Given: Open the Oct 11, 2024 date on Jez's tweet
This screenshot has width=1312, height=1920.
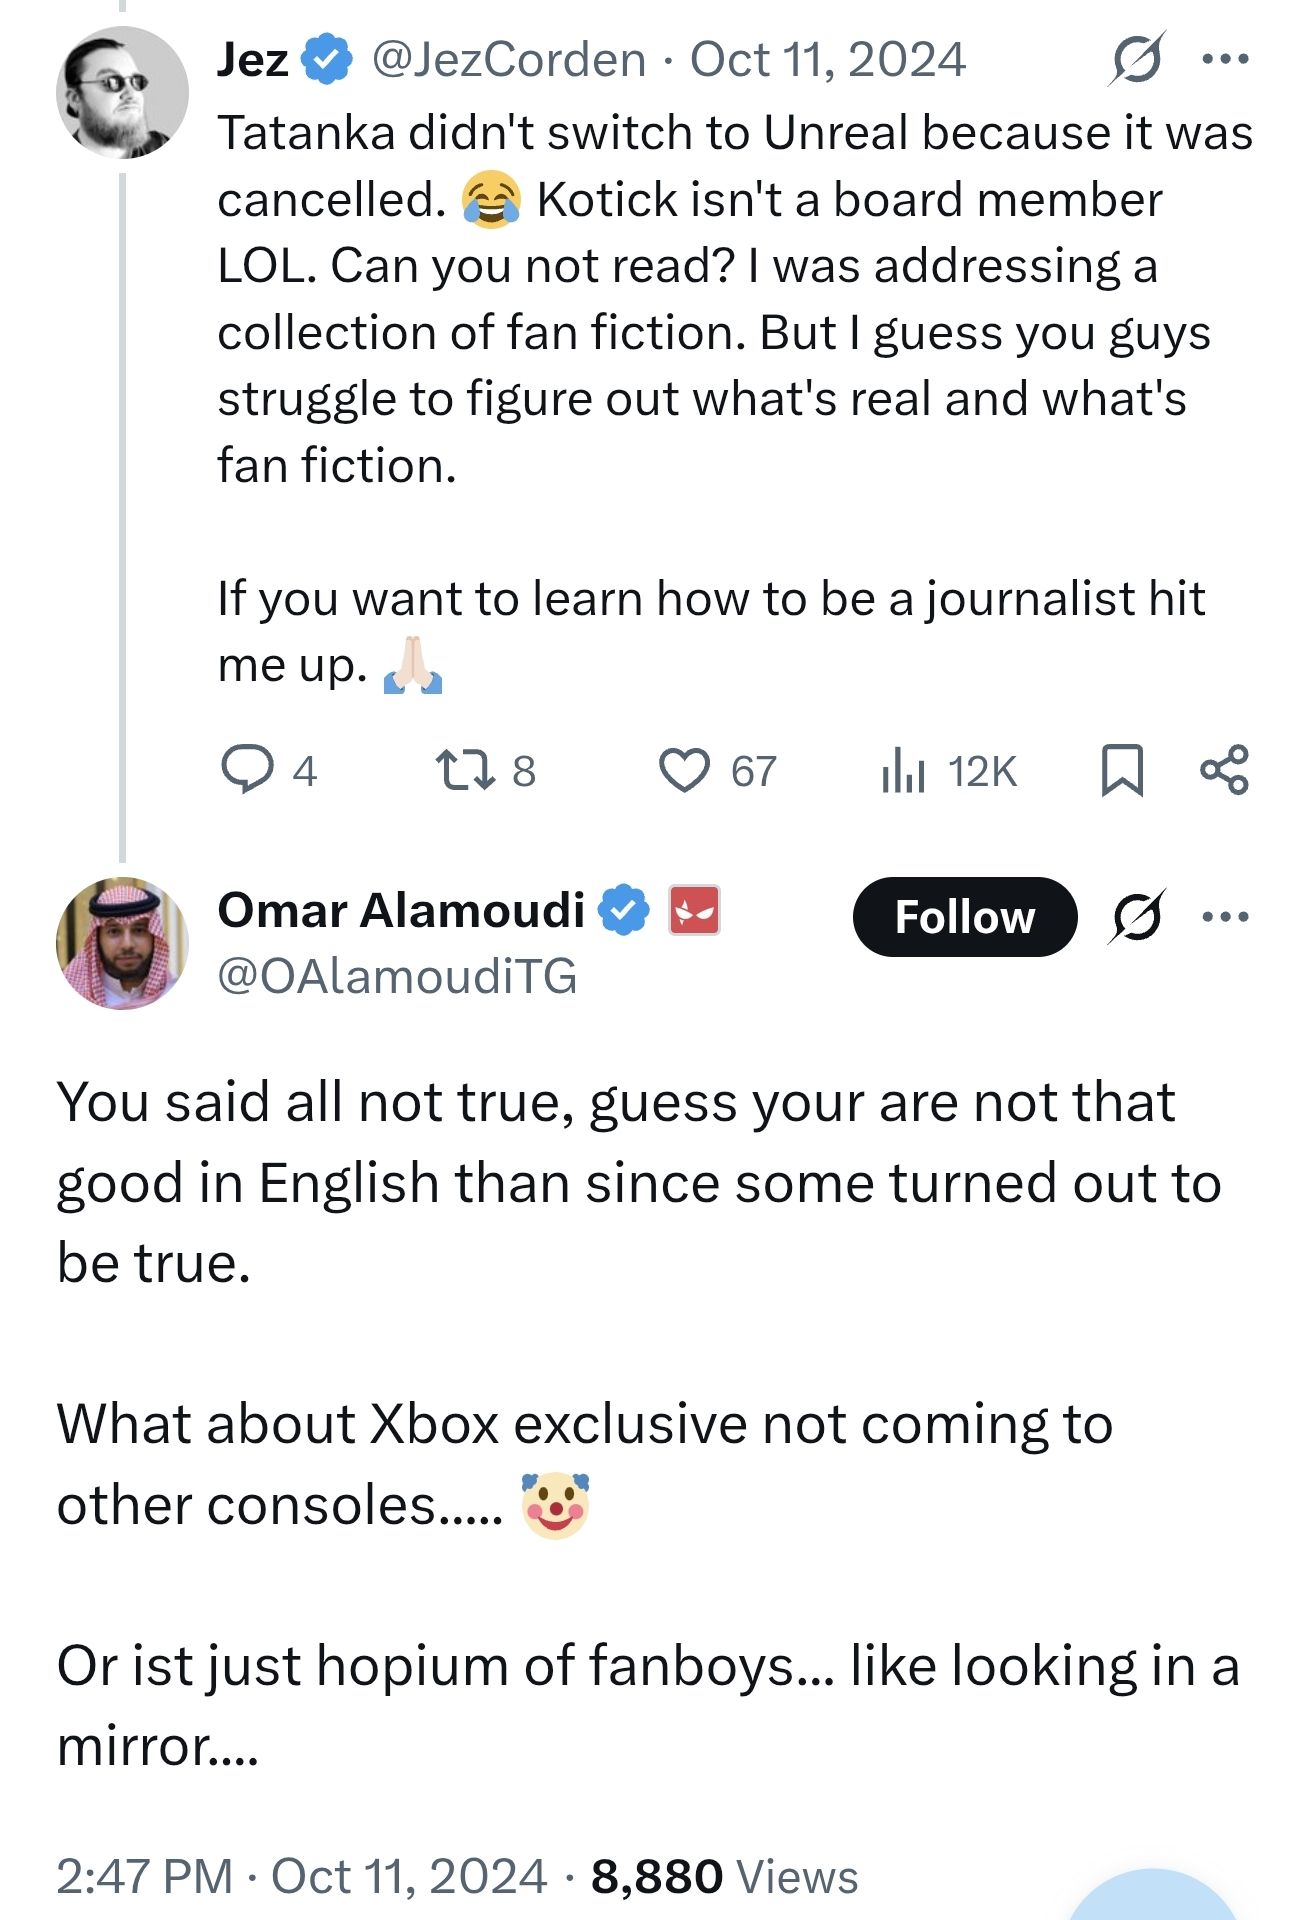Looking at the screenshot, I should click(x=828, y=60).
